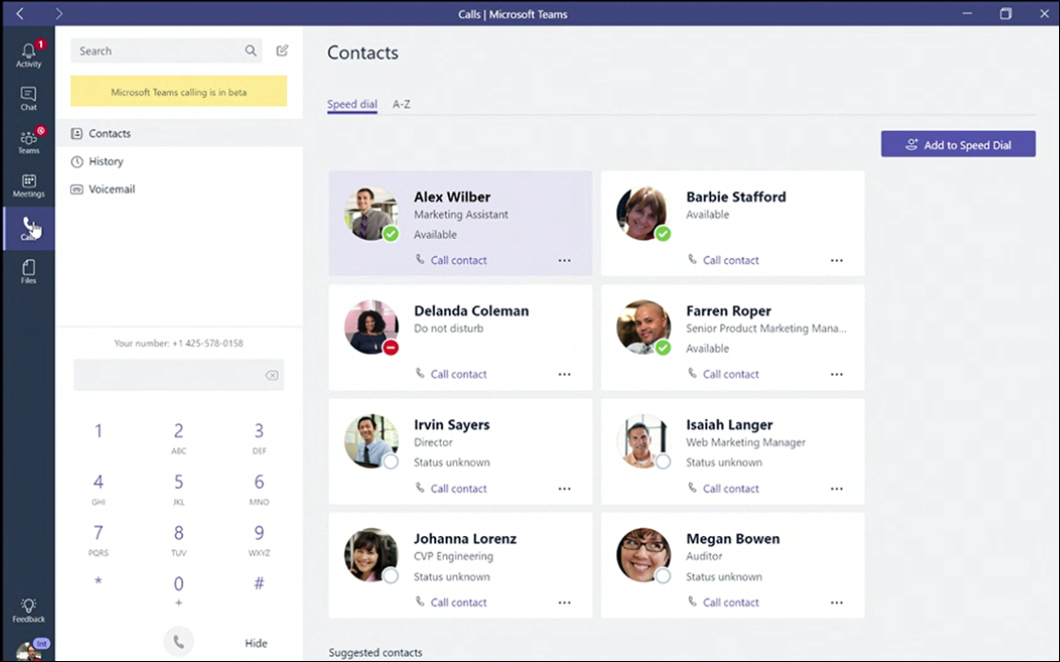Call contact Farren Roper
This screenshot has height=662, width=1060.
(723, 374)
